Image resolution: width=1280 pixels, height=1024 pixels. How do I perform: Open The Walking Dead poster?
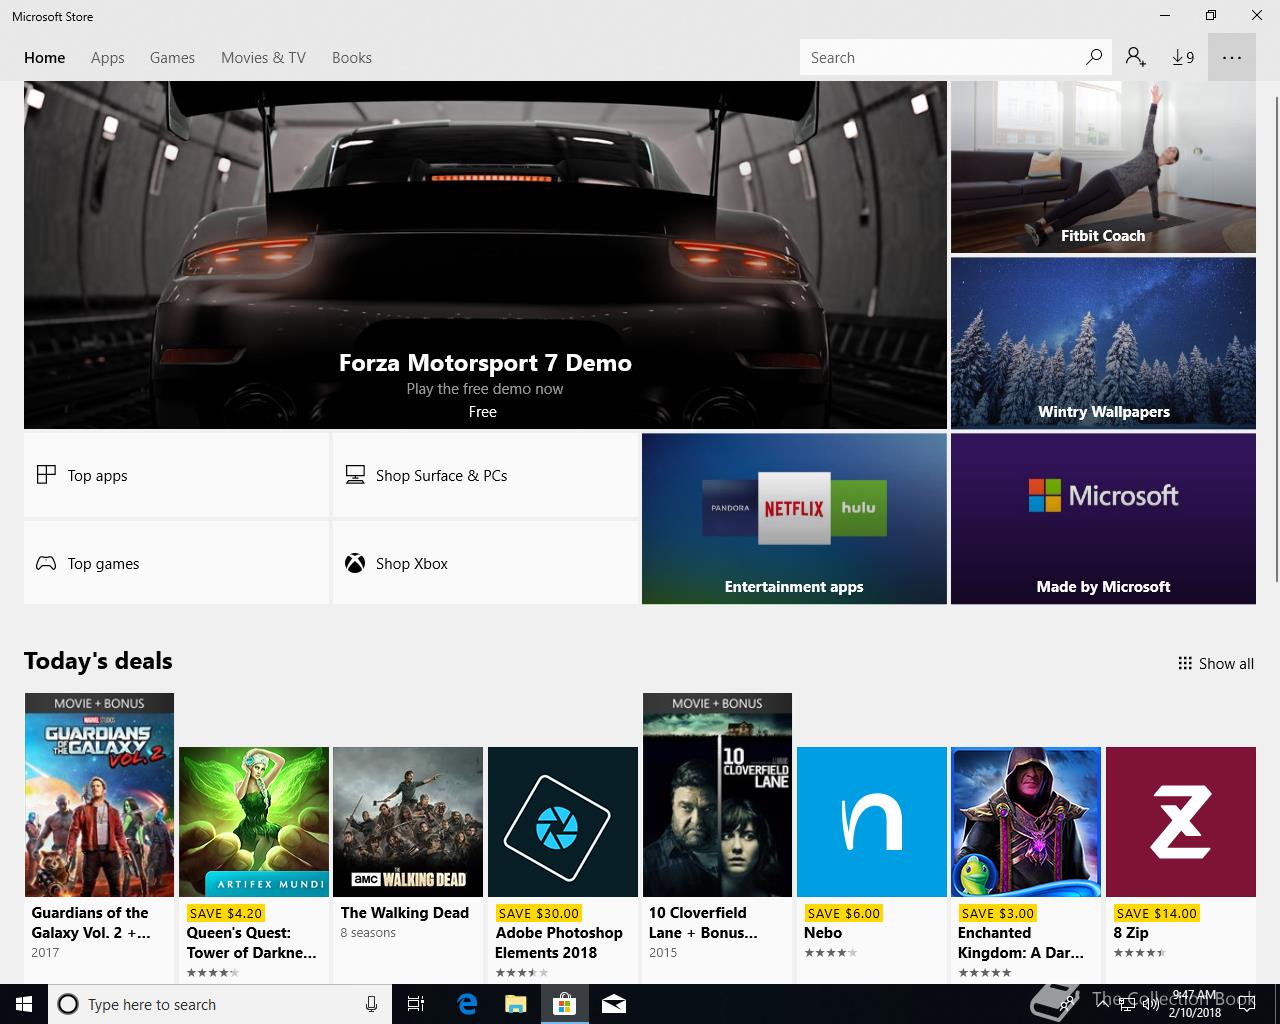tap(408, 822)
